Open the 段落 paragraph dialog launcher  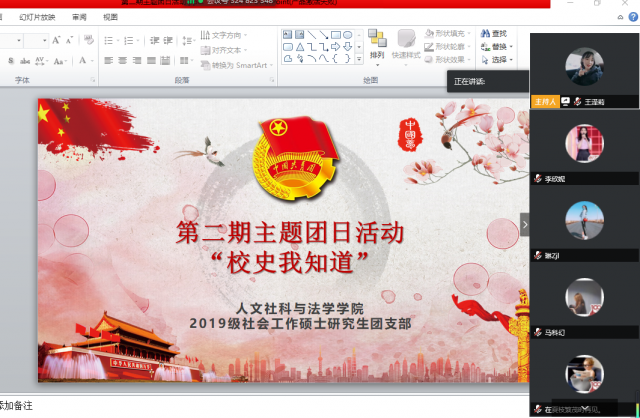pos(272,80)
